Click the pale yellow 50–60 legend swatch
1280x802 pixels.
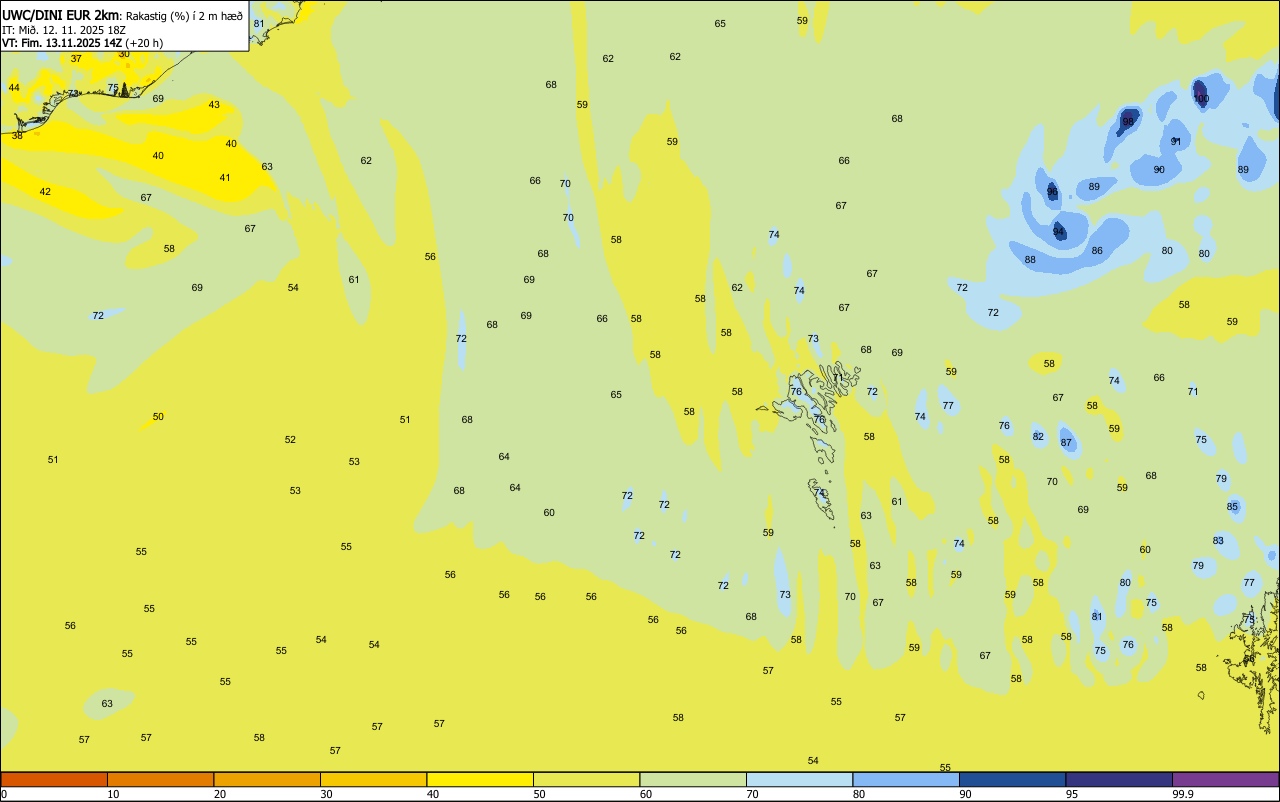click(586, 779)
